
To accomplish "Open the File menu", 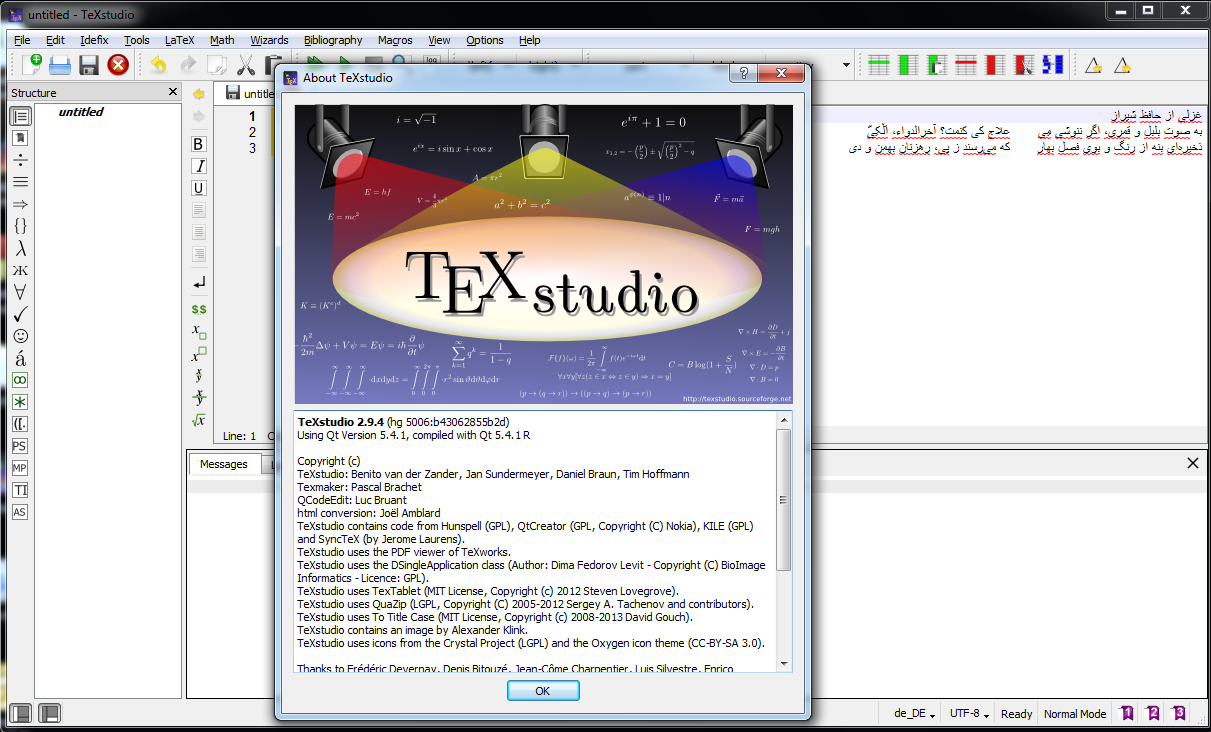I will (22, 40).
